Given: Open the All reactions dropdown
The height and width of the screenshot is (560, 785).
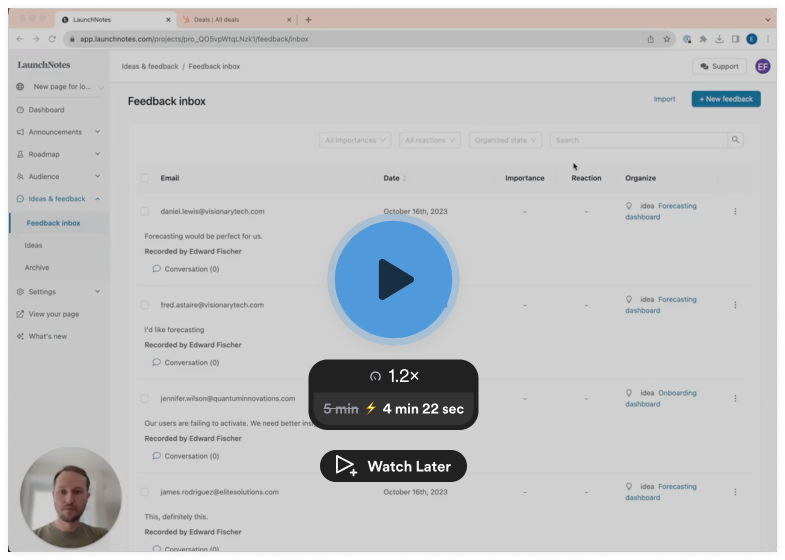Looking at the screenshot, I should point(430,140).
